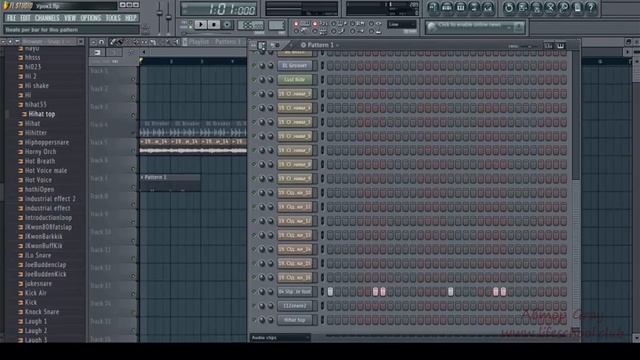Click the main pitch slider

pyautogui.click(x=169, y=17)
